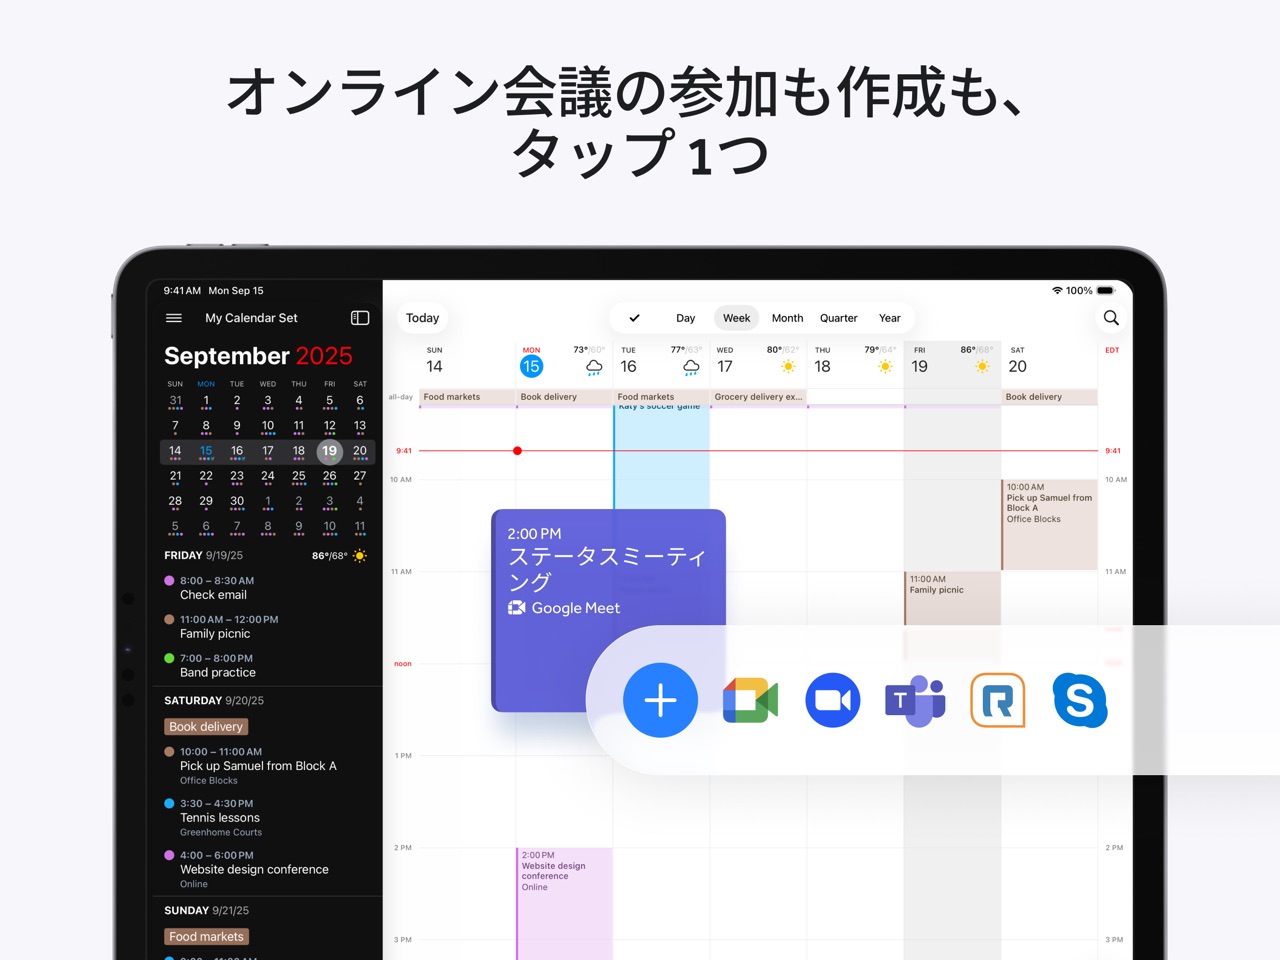Screen dimensions: 1280x960
Task: Open Book delivery all-day event on Monday
Action: 564,397
